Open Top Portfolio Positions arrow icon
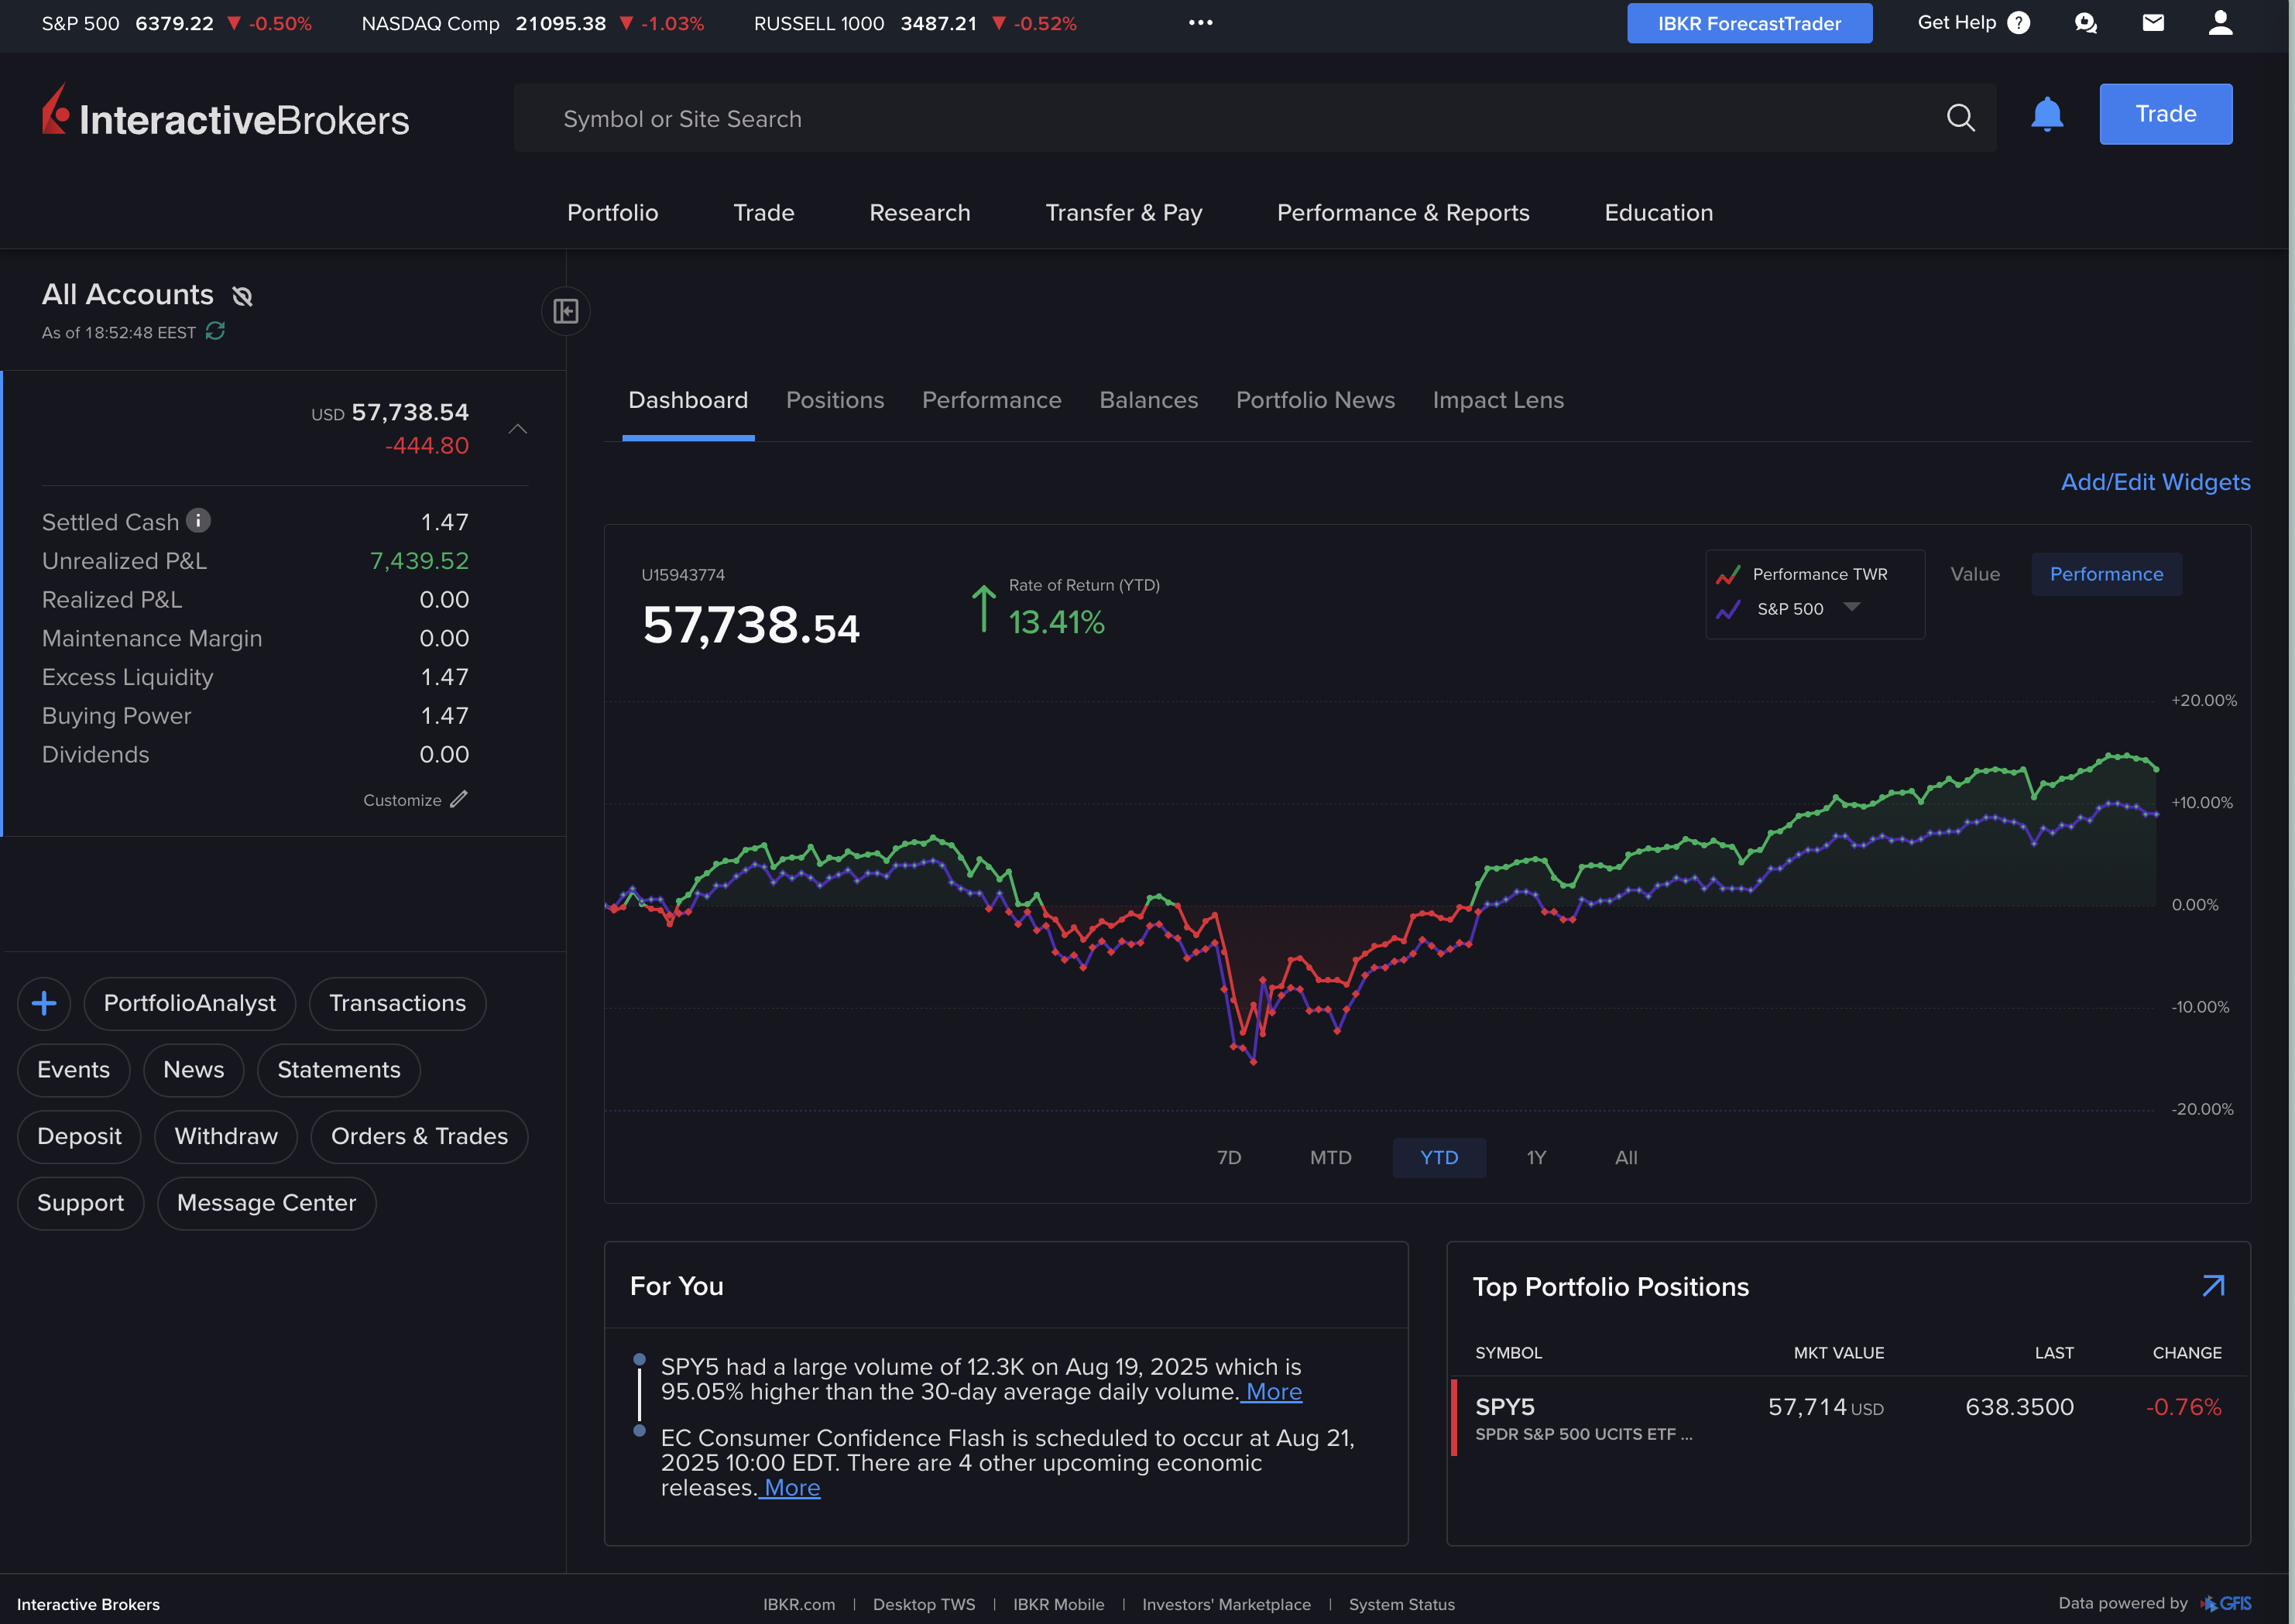 (2213, 1286)
